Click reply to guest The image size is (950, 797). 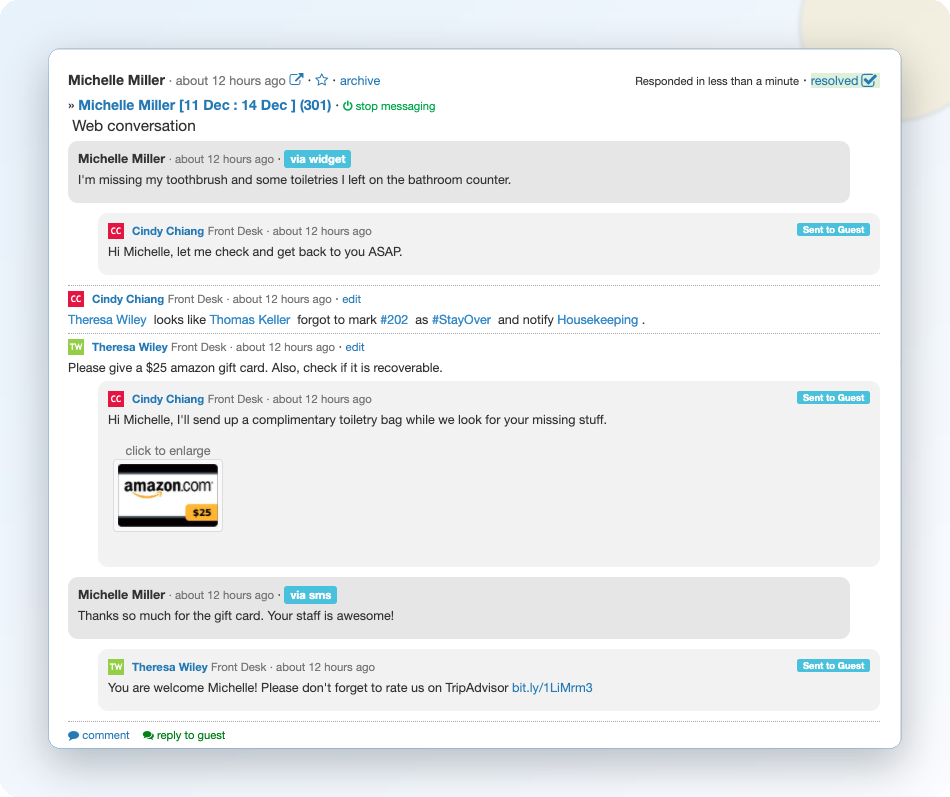pyautogui.click(x=184, y=735)
